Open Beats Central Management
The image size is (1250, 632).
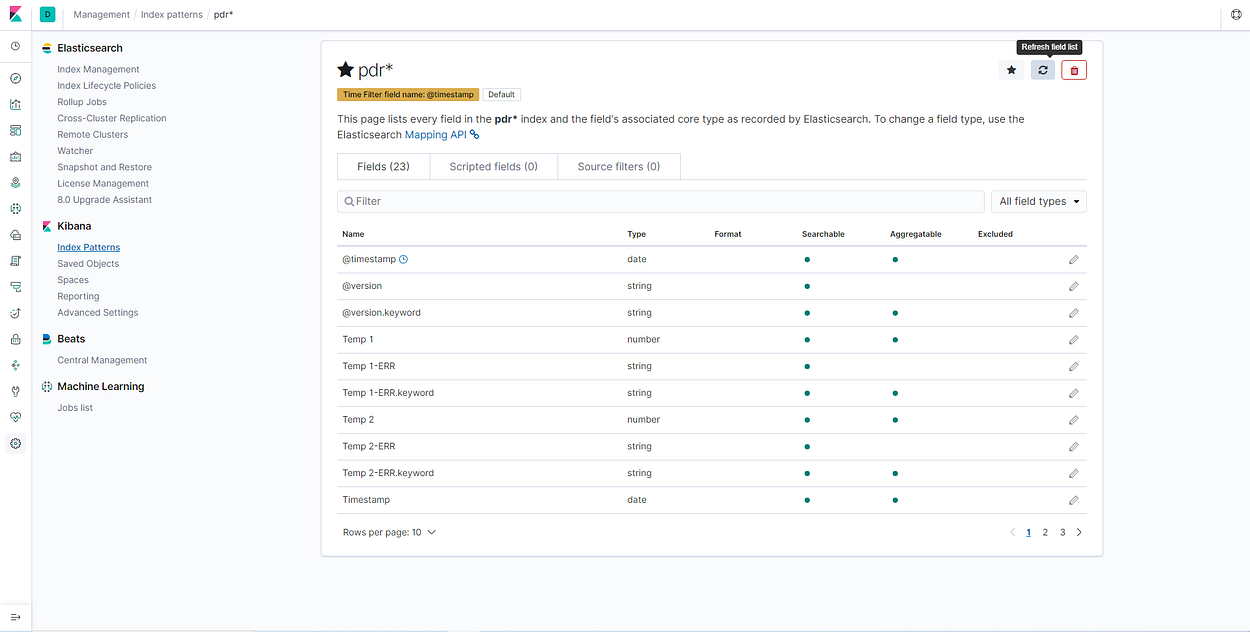coord(102,360)
